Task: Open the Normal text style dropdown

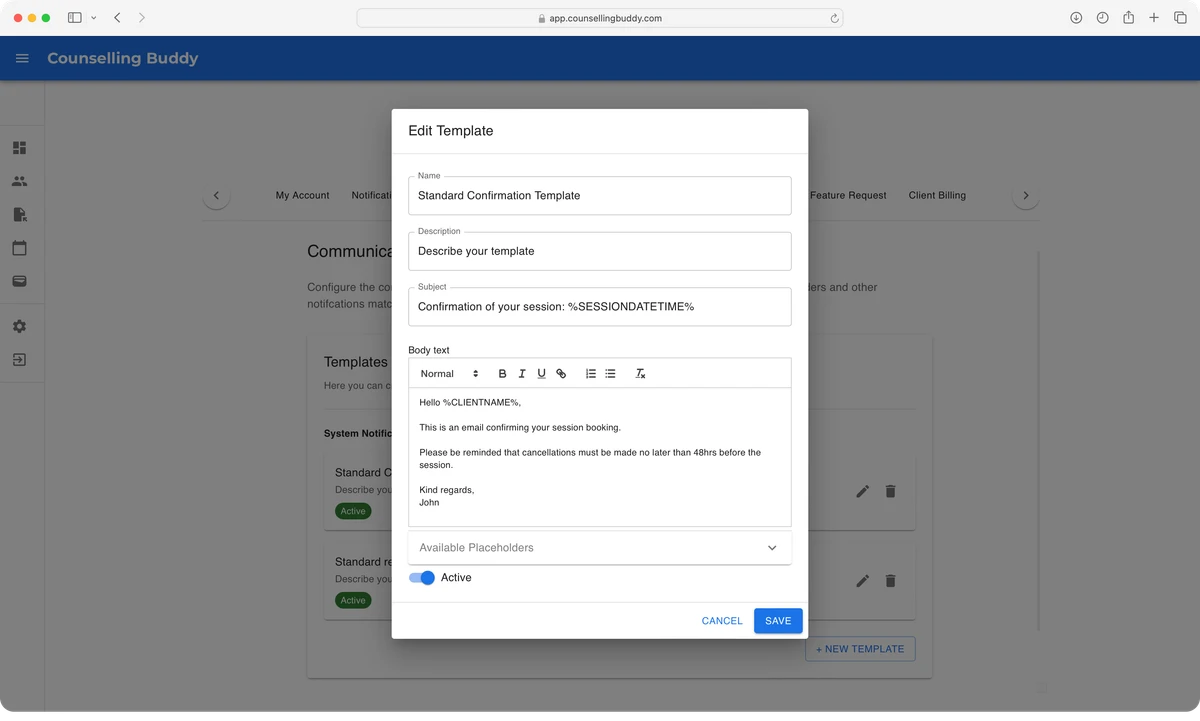Action: tap(449, 374)
